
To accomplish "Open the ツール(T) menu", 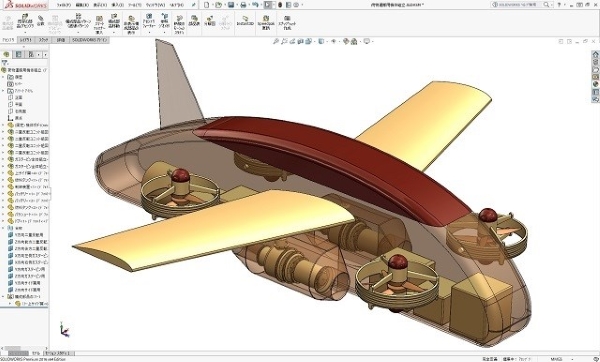I will [x=134, y=5].
